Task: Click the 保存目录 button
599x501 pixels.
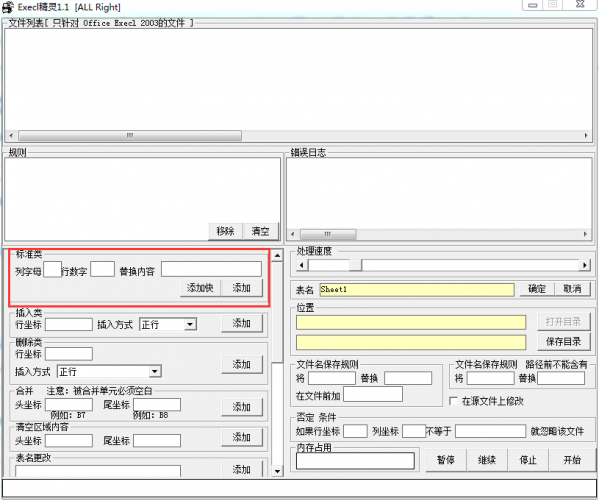Action: (563, 342)
